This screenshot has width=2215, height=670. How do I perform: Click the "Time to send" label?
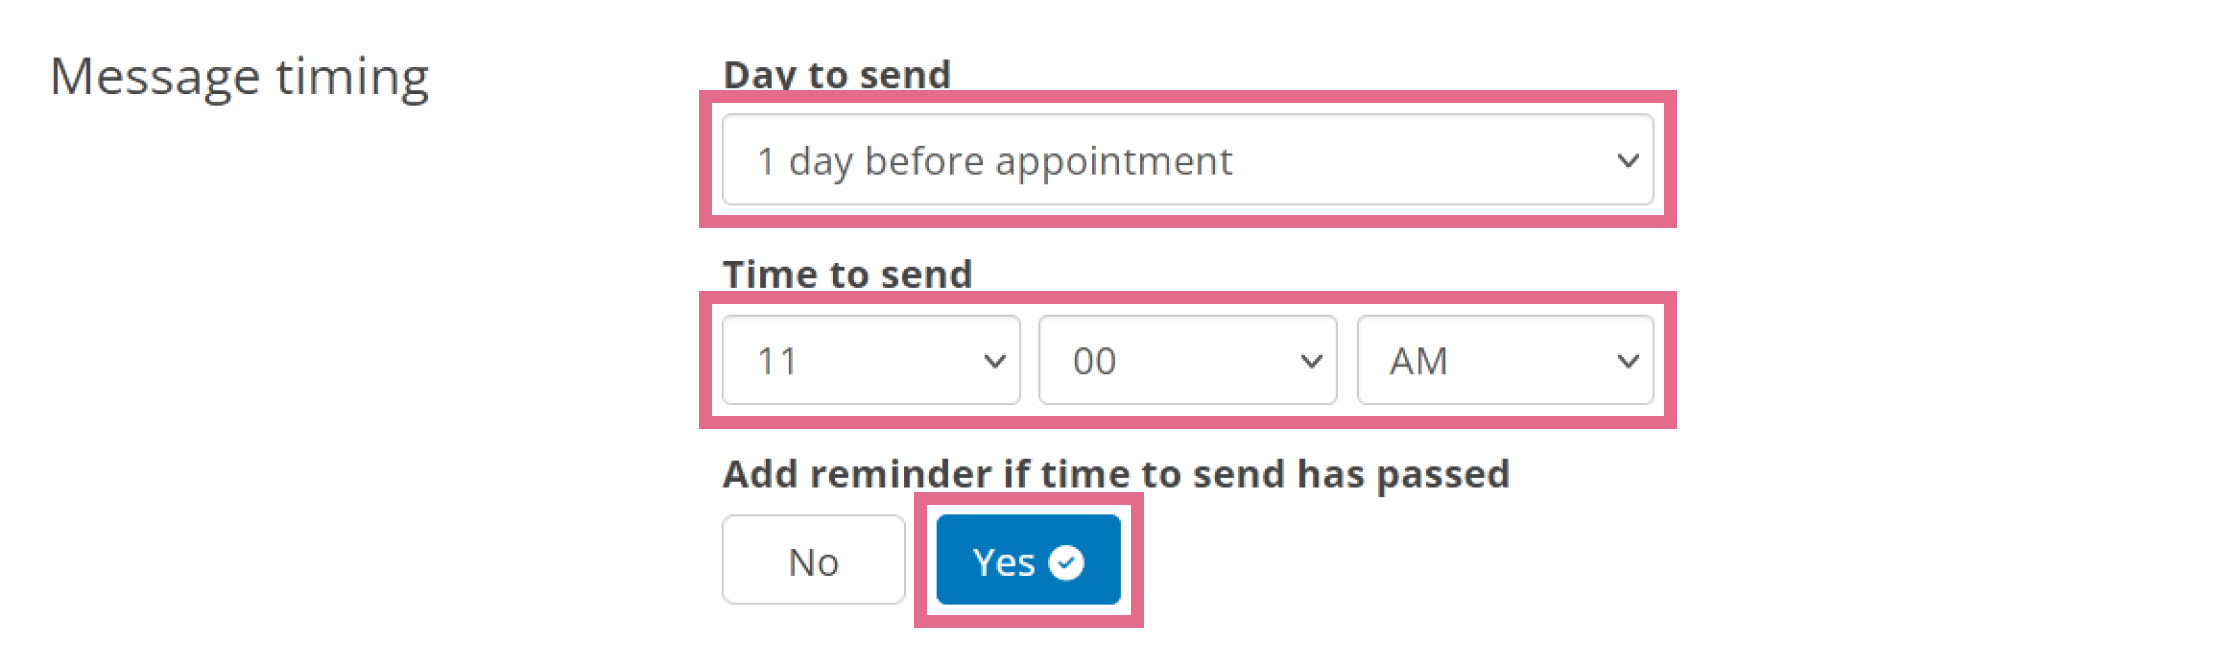pyautogui.click(x=847, y=274)
